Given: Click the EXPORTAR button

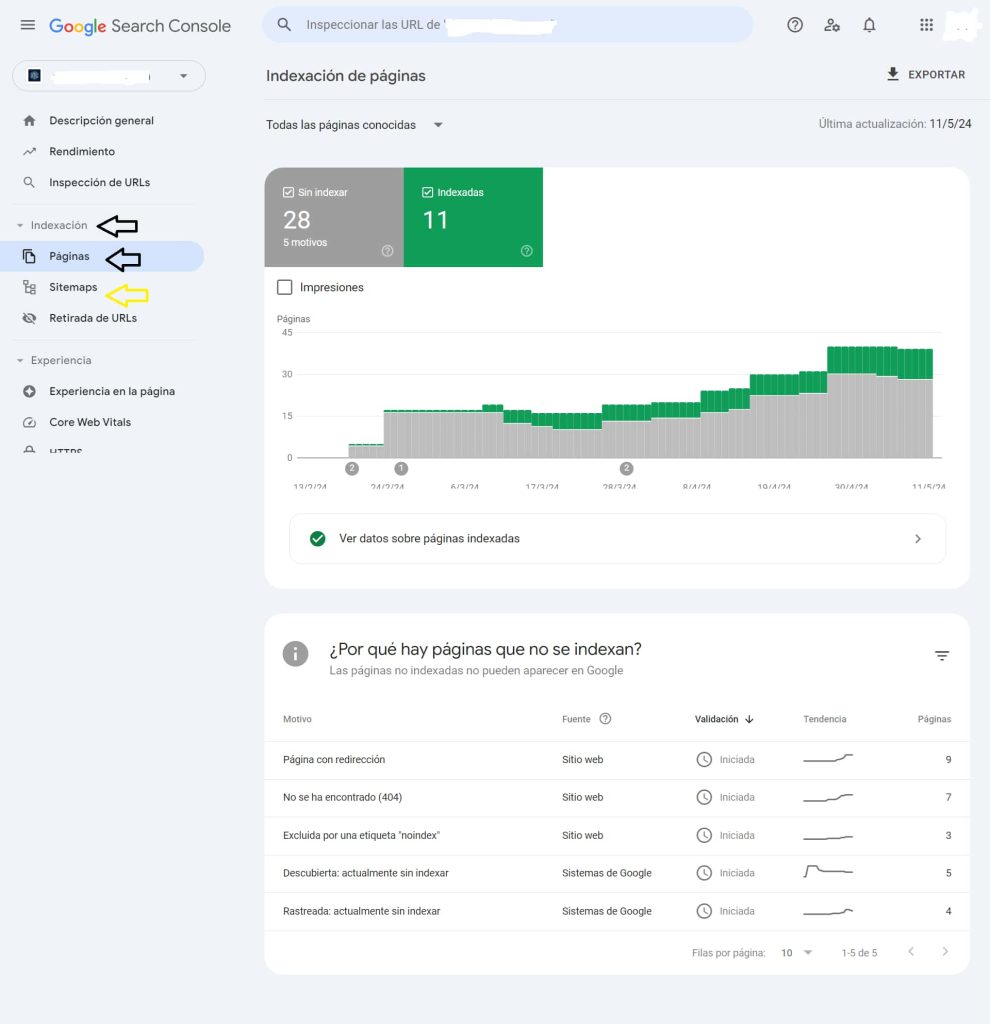Looking at the screenshot, I should pyautogui.click(x=925, y=74).
